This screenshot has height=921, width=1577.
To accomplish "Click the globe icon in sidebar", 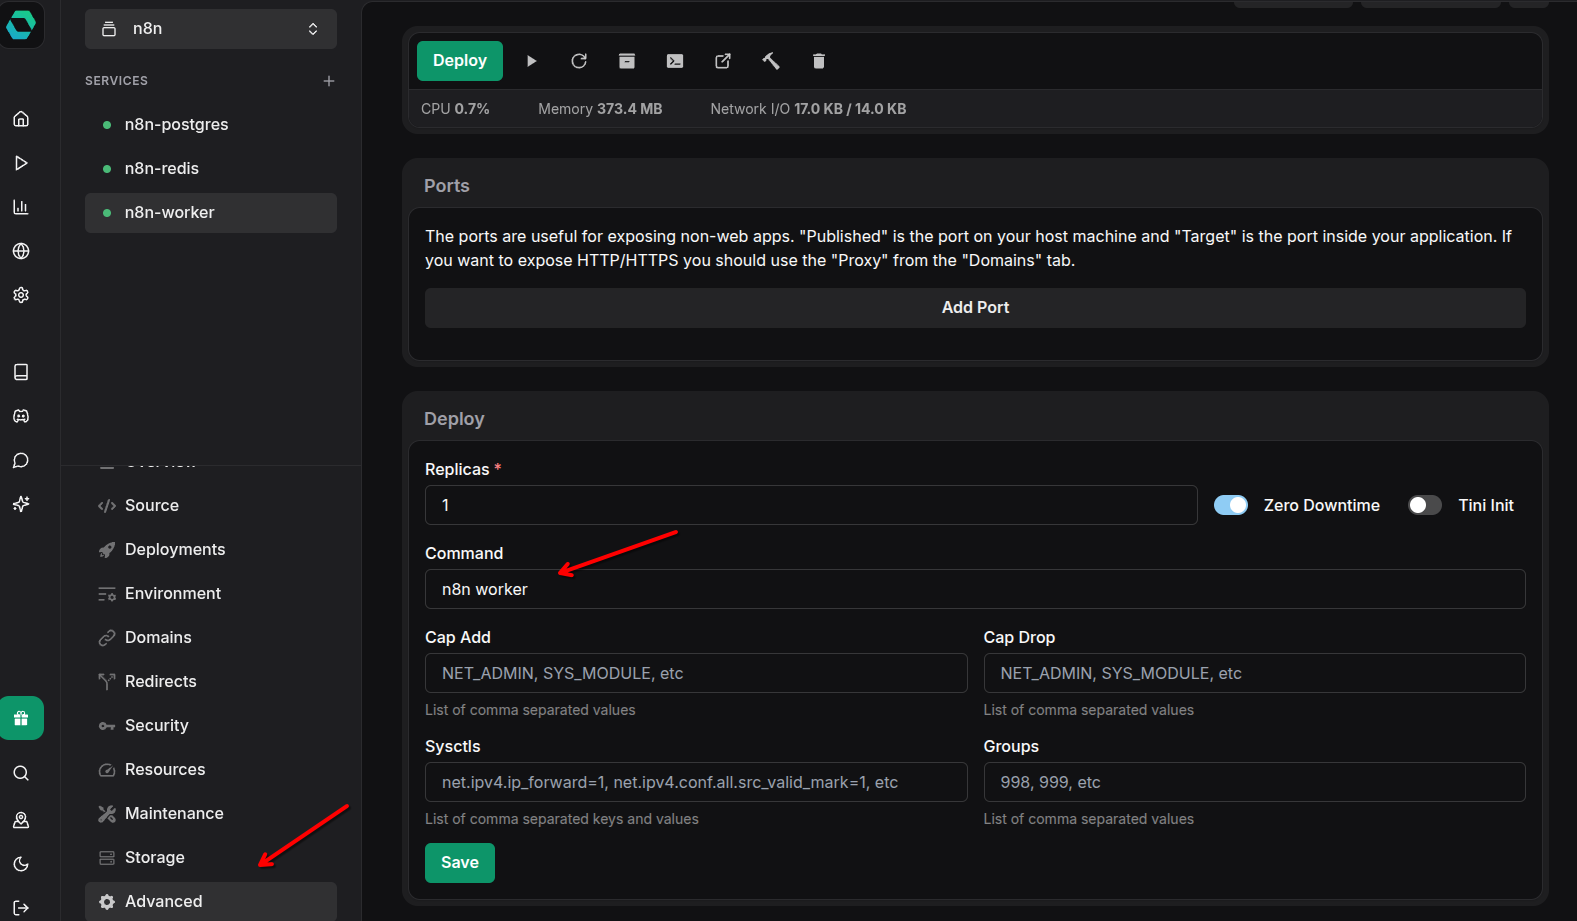I will 21,251.
